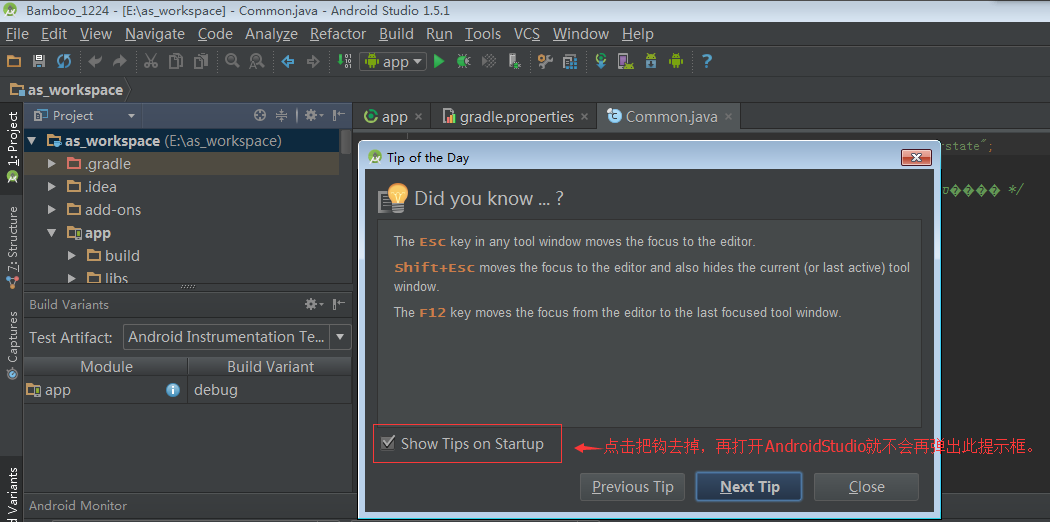Click the Close button in tip dialog
The width and height of the screenshot is (1050, 522).
tap(866, 487)
